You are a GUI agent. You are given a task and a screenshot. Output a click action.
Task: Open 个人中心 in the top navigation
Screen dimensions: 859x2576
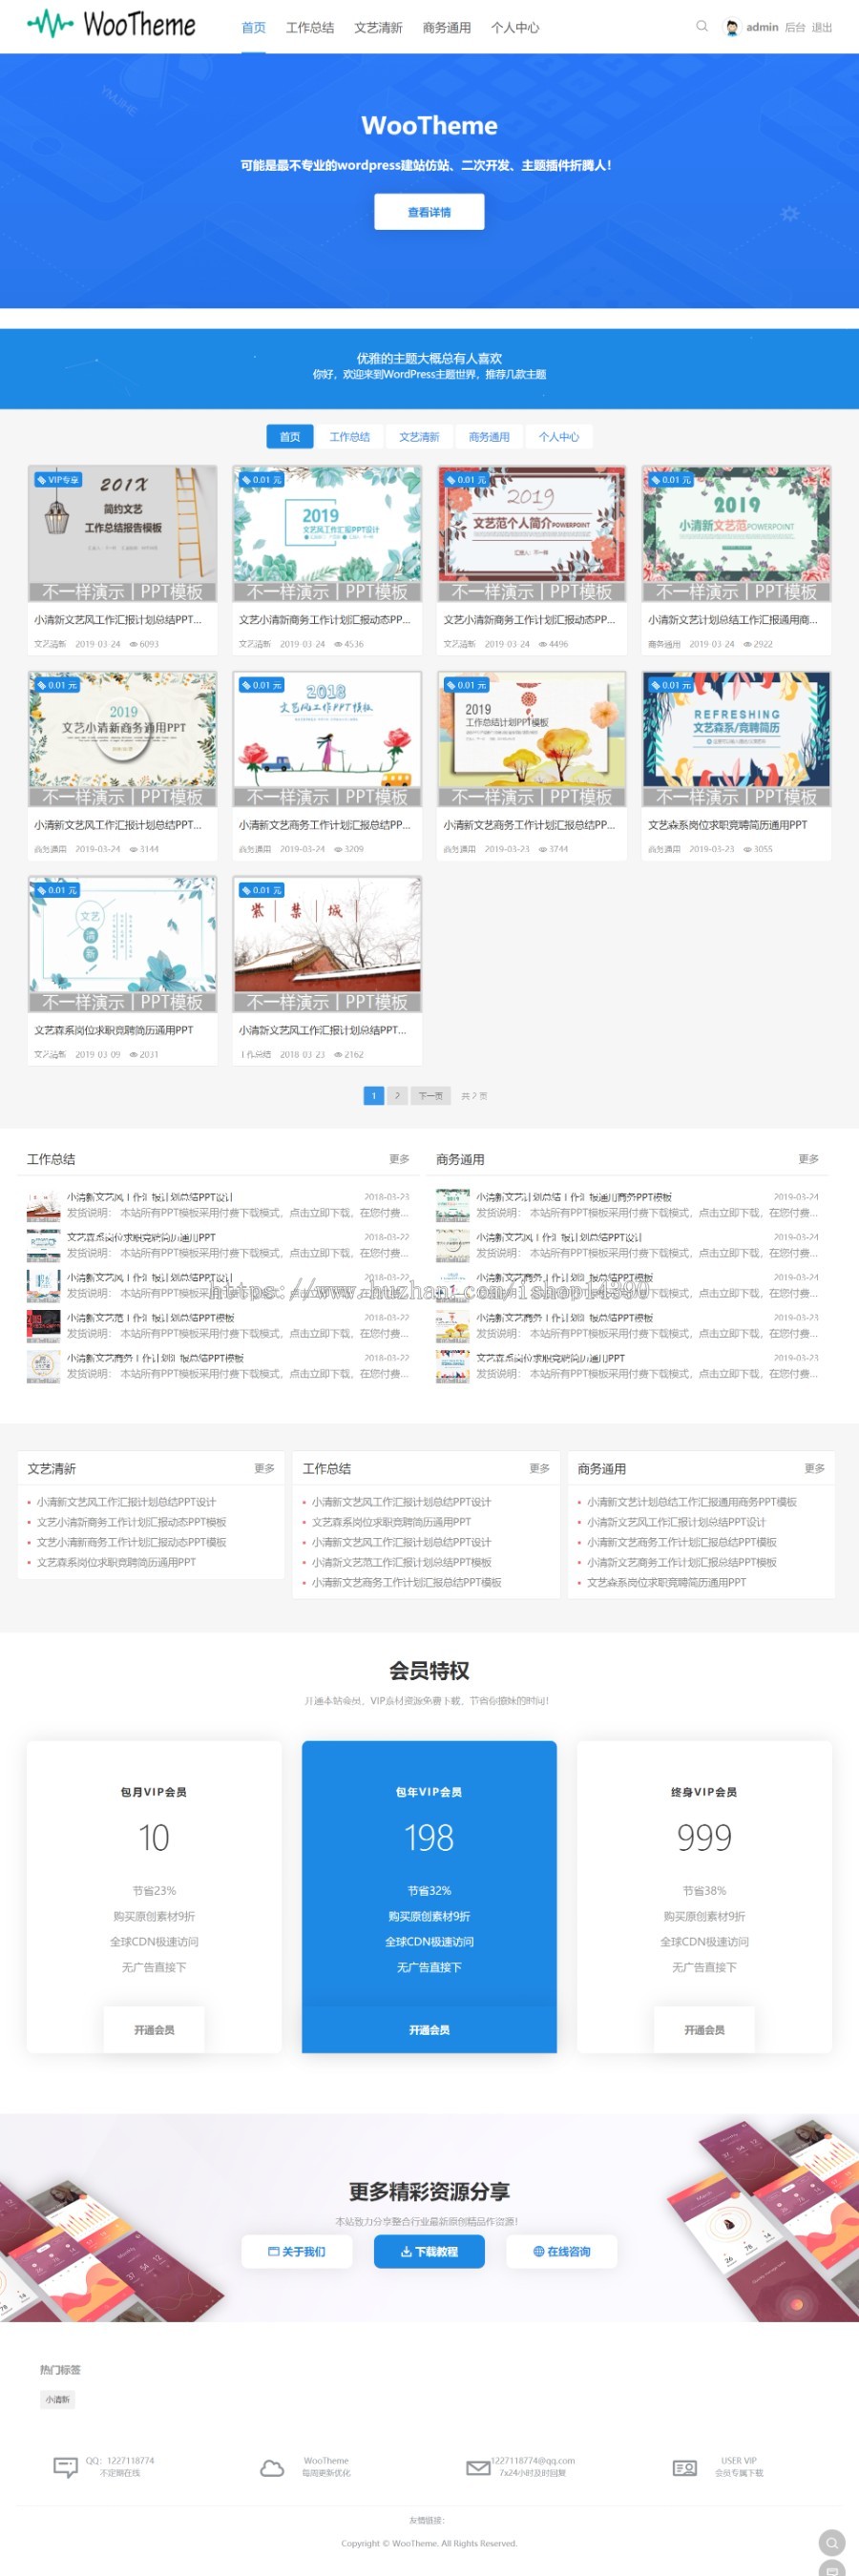tap(515, 27)
